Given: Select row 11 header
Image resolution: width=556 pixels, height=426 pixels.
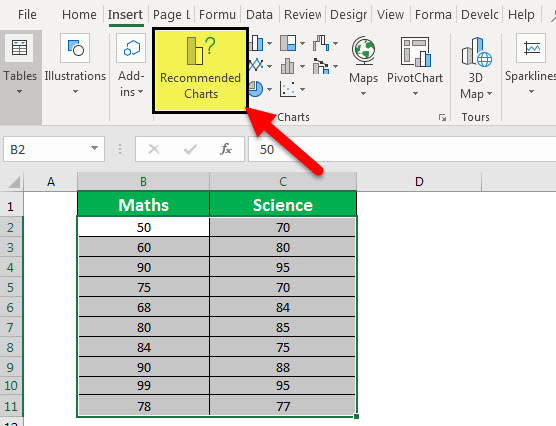Looking at the screenshot, I should tap(11, 405).
